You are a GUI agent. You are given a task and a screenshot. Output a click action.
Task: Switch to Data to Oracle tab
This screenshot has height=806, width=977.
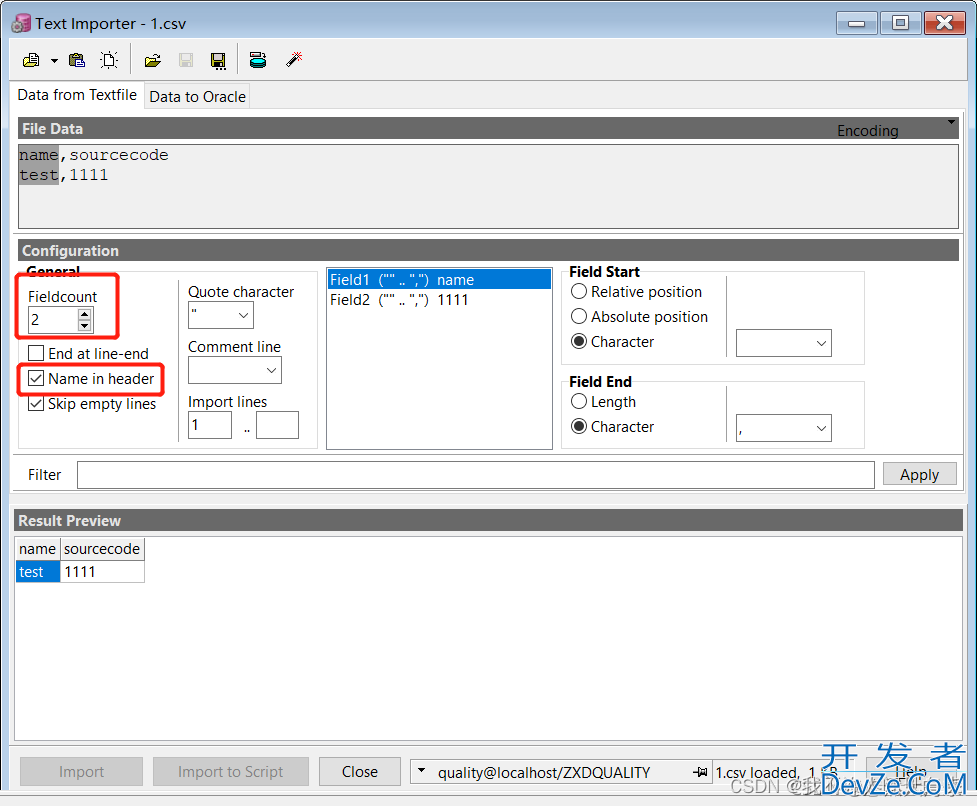coord(198,97)
